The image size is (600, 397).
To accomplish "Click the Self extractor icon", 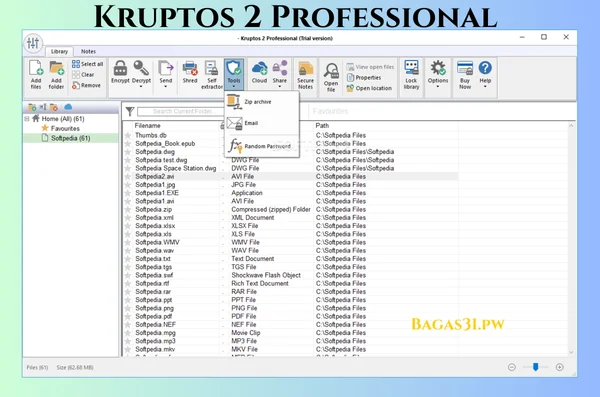I will click(211, 68).
